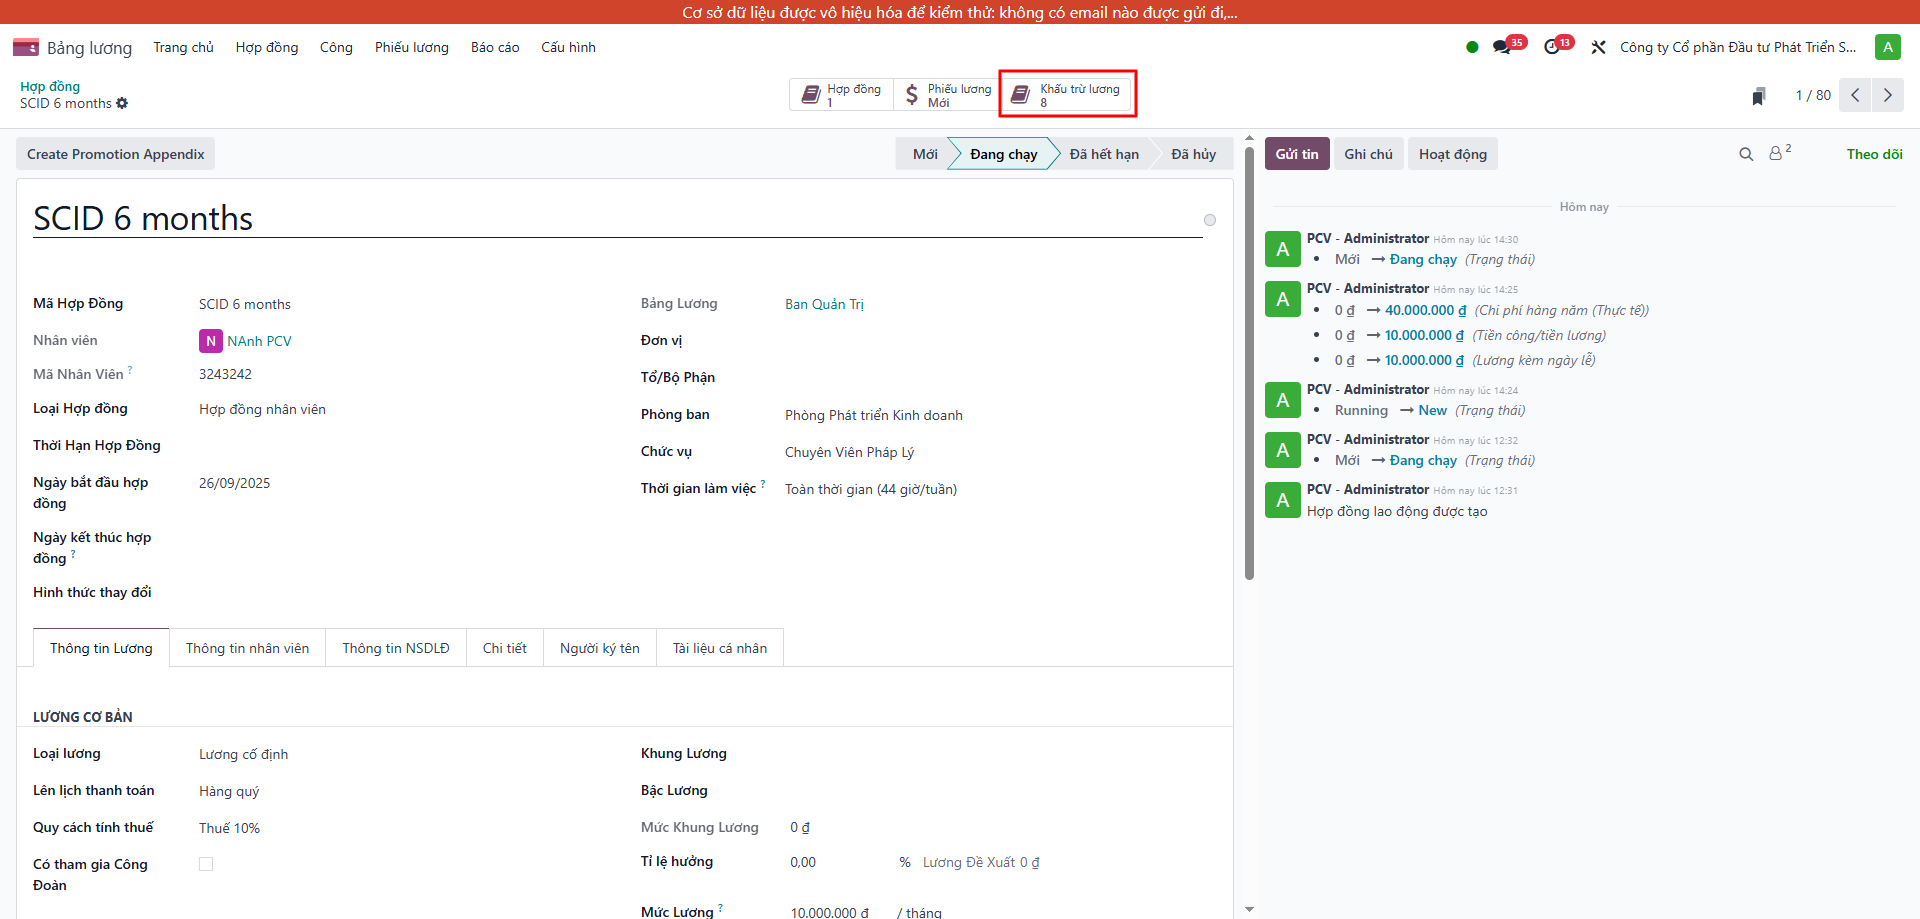The width and height of the screenshot is (1920, 919).
Task: Click the Ghi chú button
Action: pos(1368,154)
